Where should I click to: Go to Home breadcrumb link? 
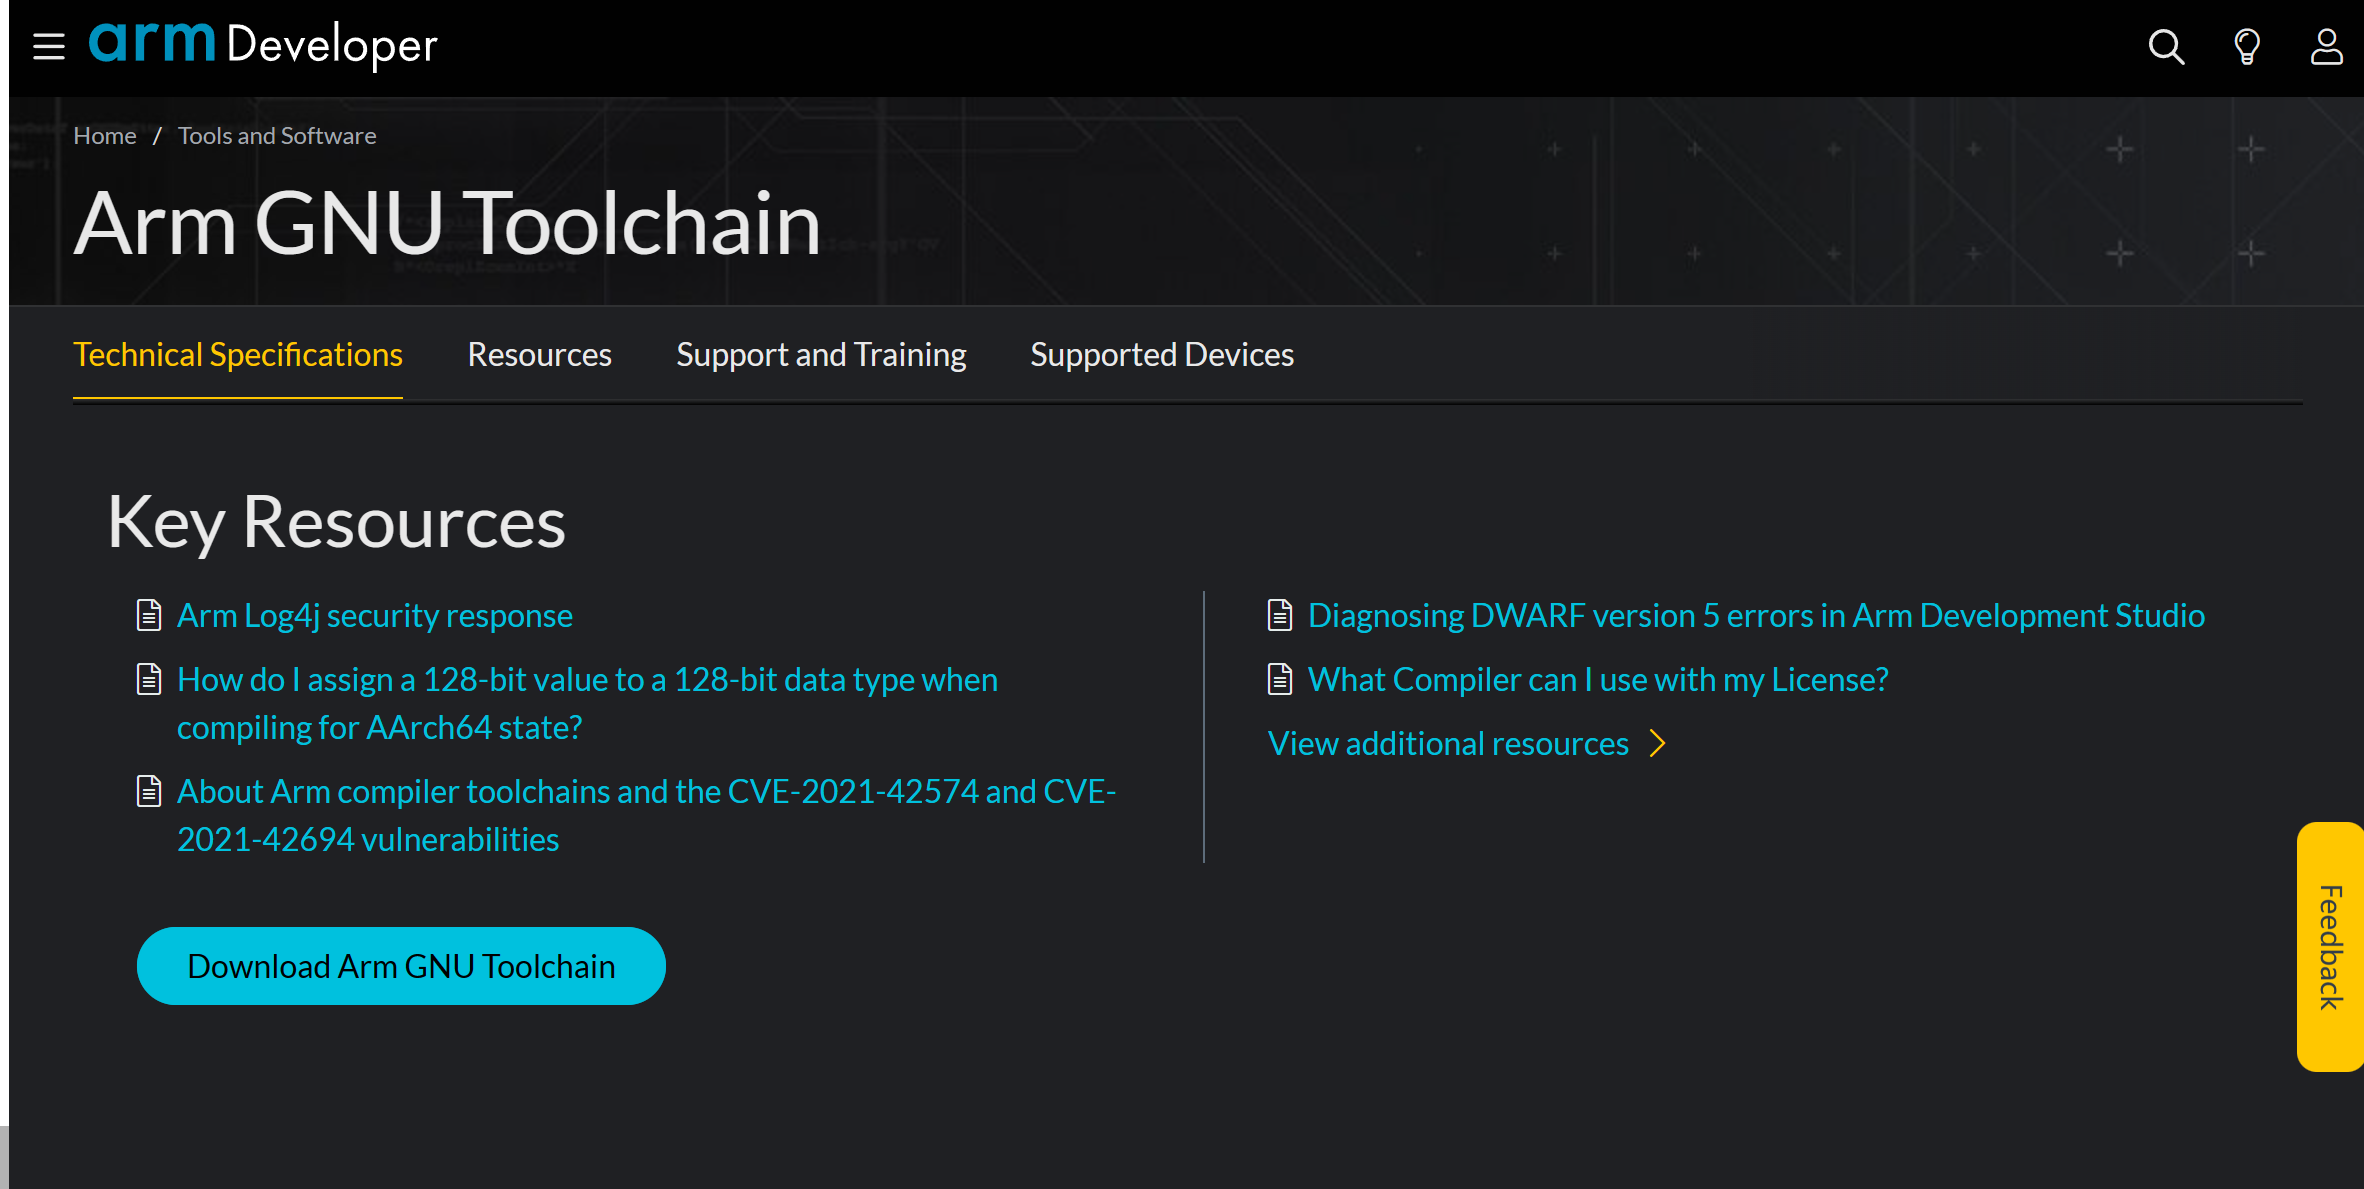pyautogui.click(x=105, y=136)
